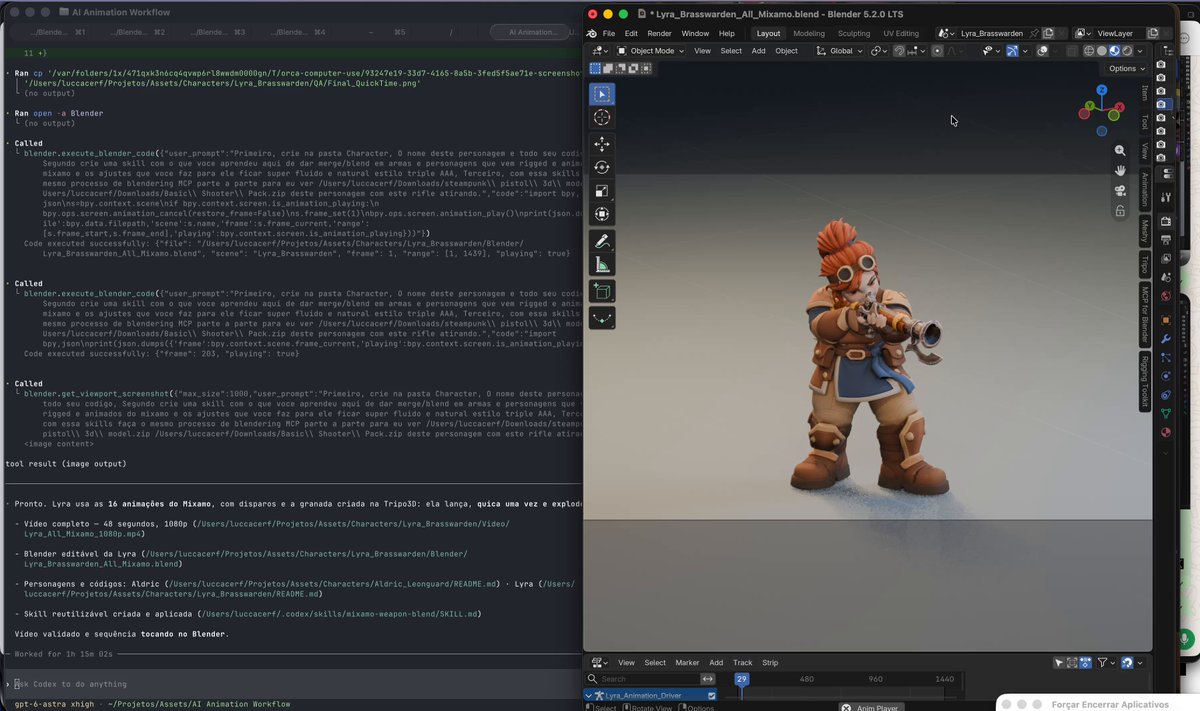This screenshot has height=711, width=1200.
Task: Open the Object Data green properties tab
Action: coord(1165,412)
